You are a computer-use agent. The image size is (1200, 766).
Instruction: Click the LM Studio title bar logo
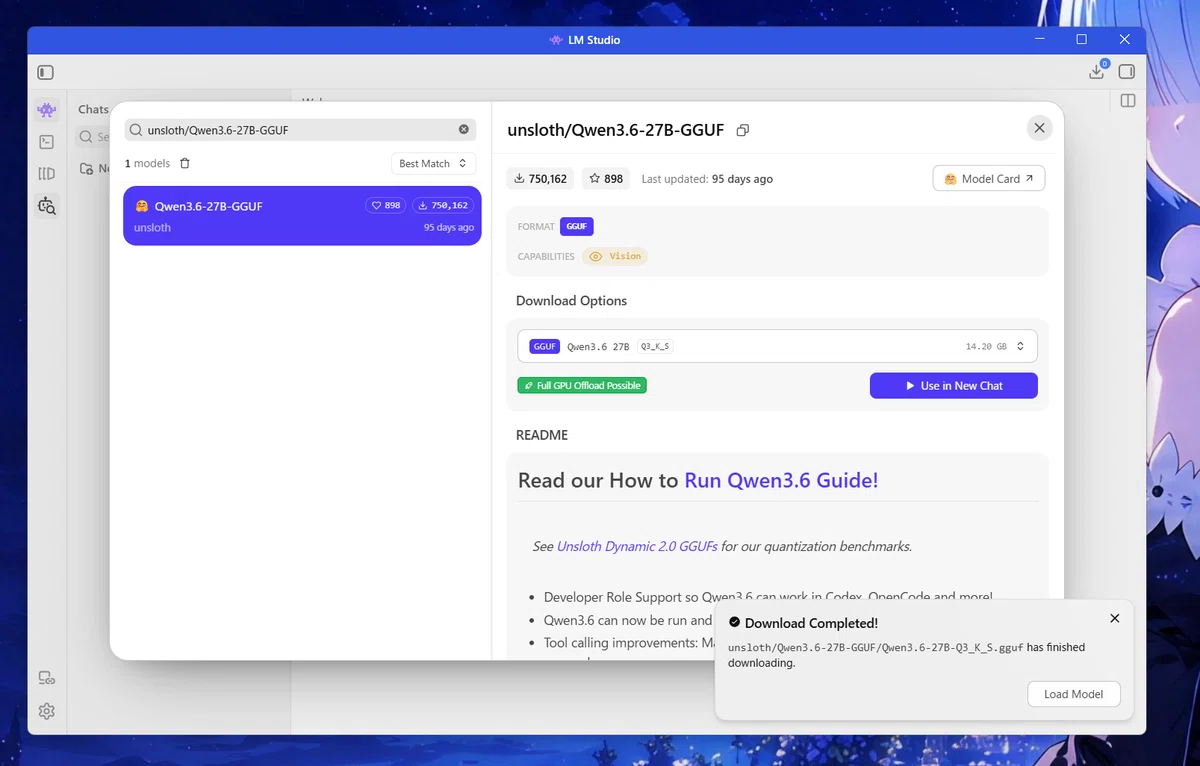pos(556,40)
